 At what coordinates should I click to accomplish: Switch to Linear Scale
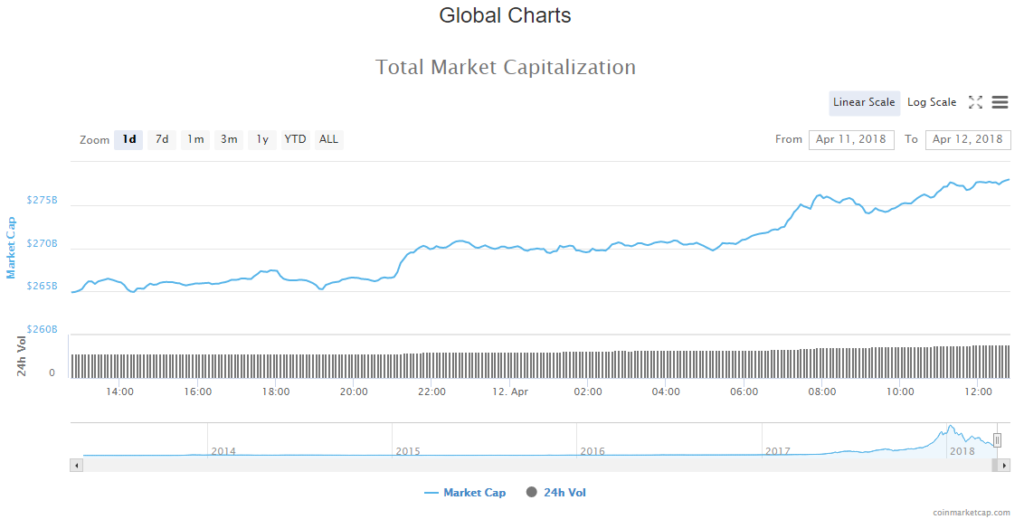[x=864, y=102]
